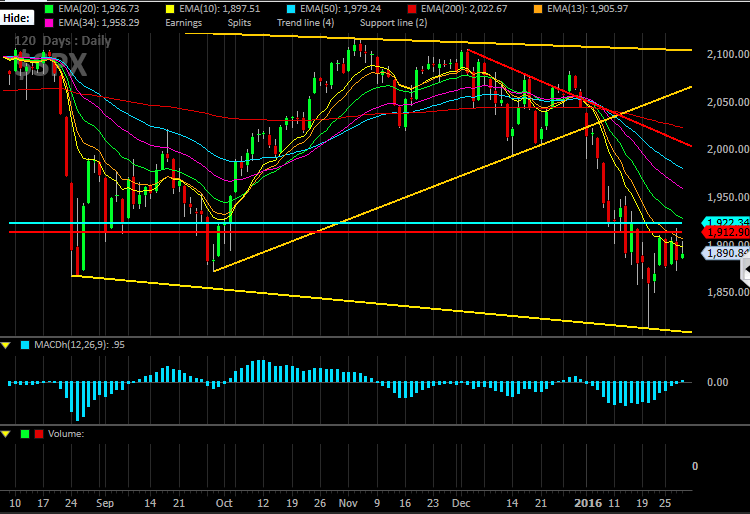Click the green Volume up color swatch
The image size is (750, 514).
[x=25, y=434]
